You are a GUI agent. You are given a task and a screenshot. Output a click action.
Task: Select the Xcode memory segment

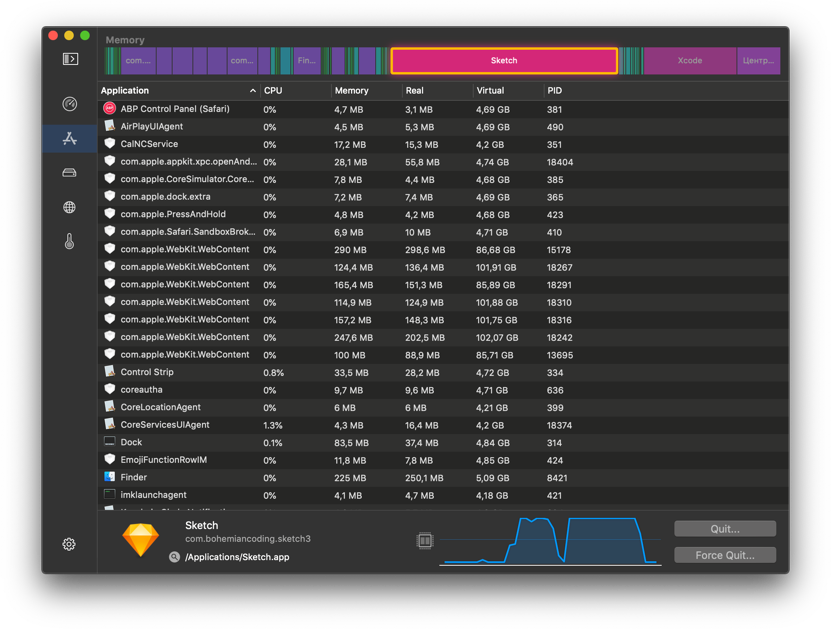pos(688,60)
